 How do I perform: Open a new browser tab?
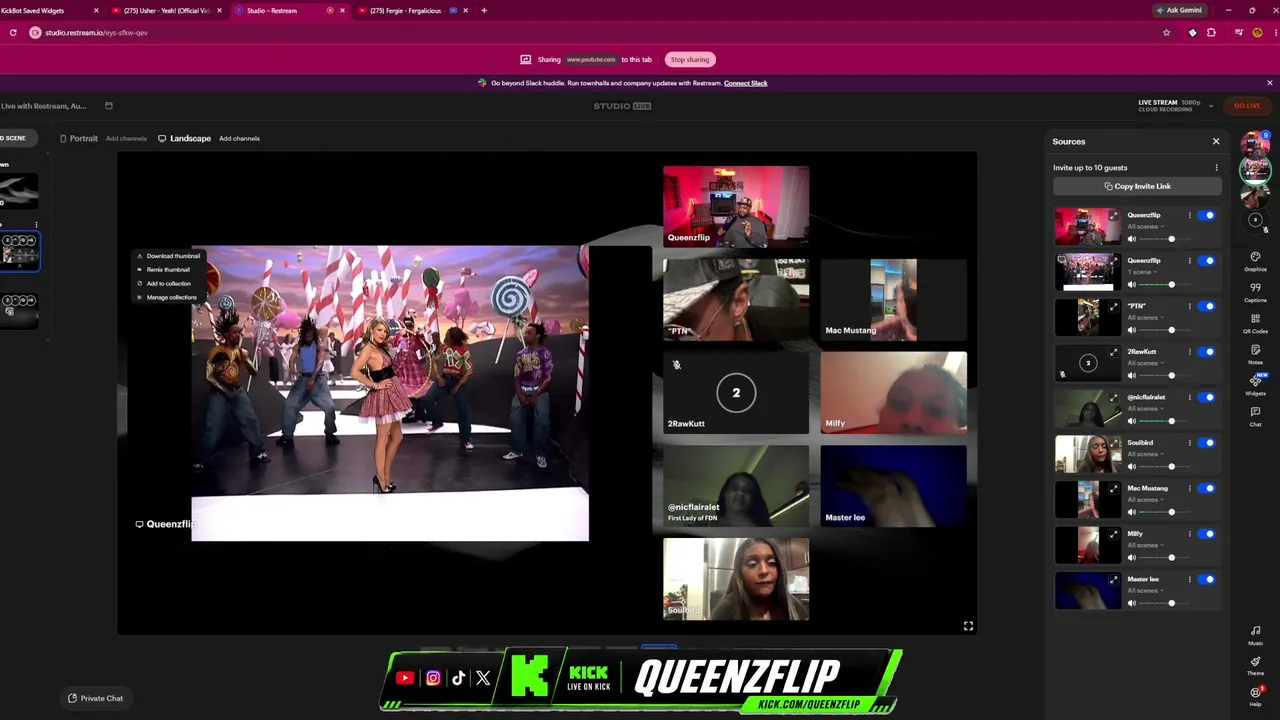click(x=484, y=11)
